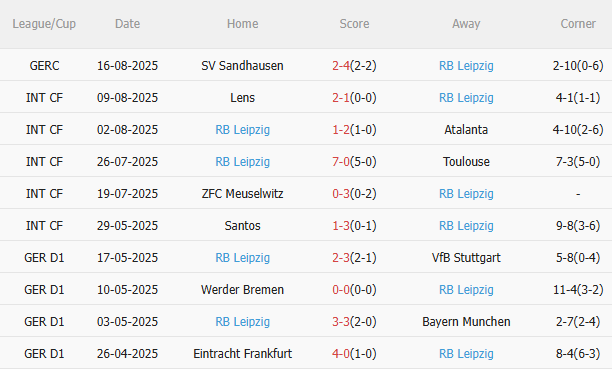Select the 2-4(2-2) score versus SV Sandhausen
612x377 pixels.
pos(354,66)
